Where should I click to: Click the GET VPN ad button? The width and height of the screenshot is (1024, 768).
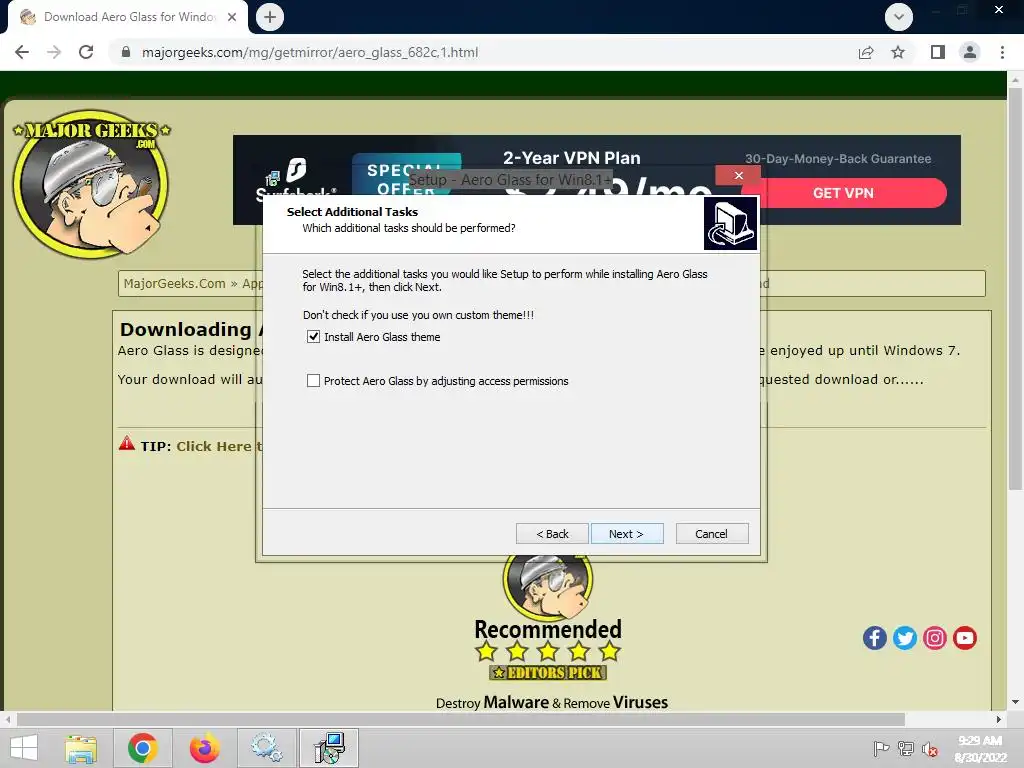coord(843,193)
